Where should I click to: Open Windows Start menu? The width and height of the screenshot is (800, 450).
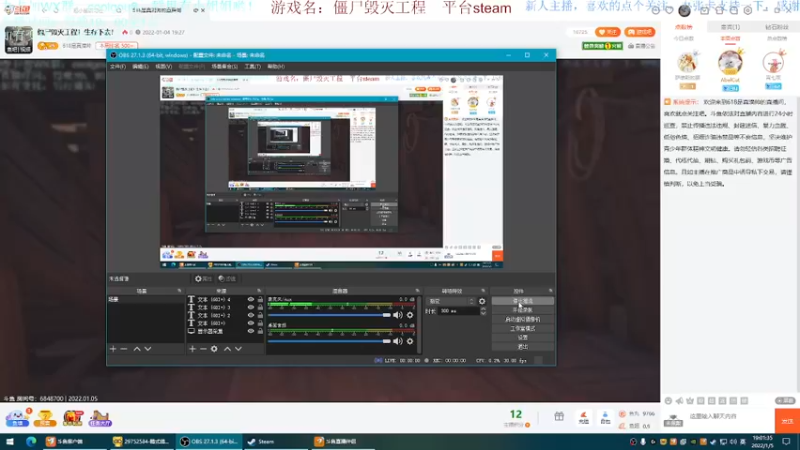click(10, 442)
